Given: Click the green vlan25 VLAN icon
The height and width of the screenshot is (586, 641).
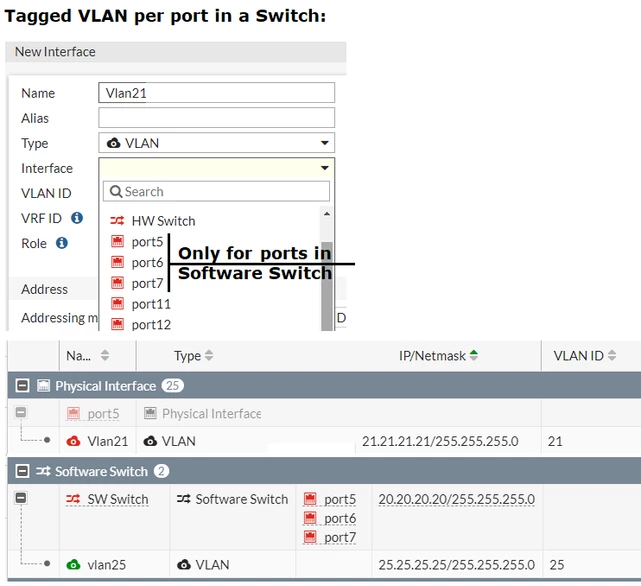Looking at the screenshot, I should (x=73, y=565).
